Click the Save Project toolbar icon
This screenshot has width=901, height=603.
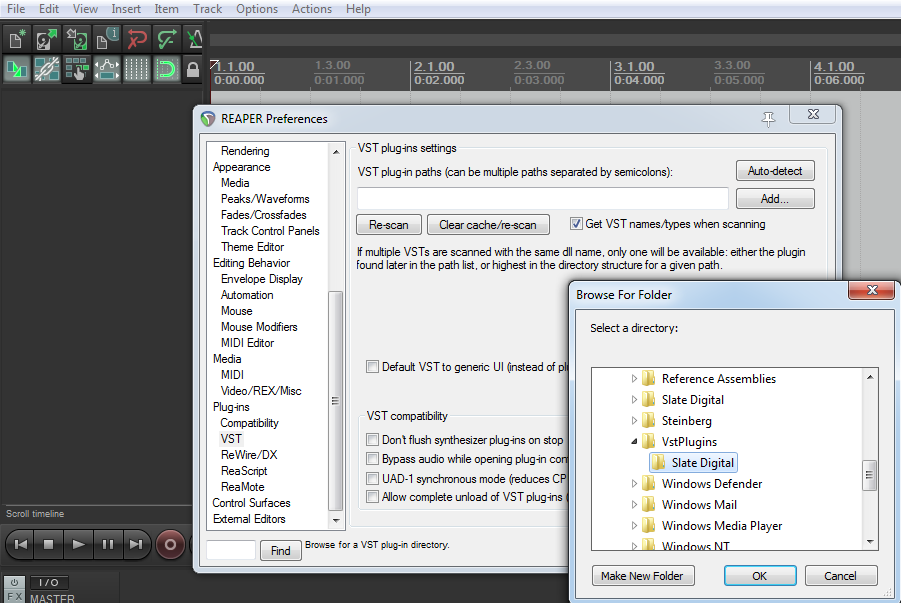click(x=76, y=40)
